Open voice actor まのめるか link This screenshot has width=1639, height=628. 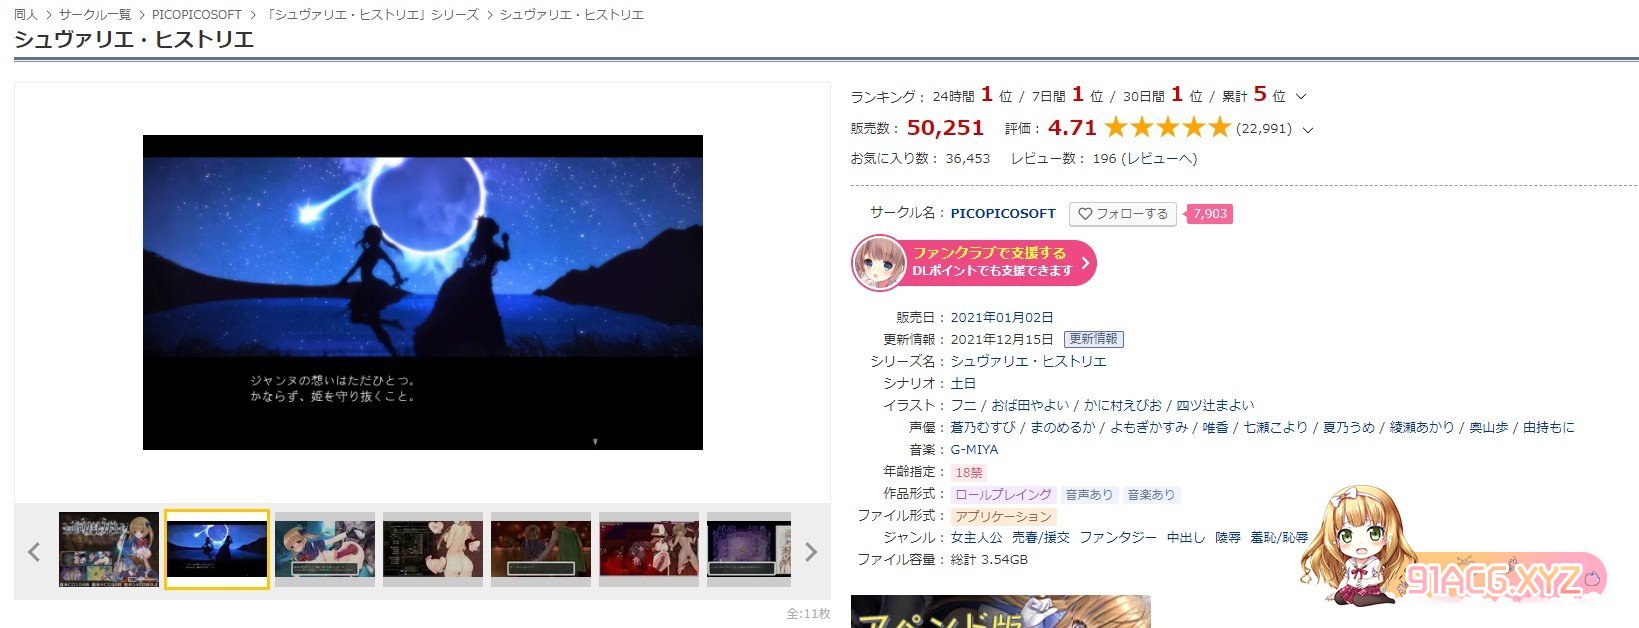1063,427
